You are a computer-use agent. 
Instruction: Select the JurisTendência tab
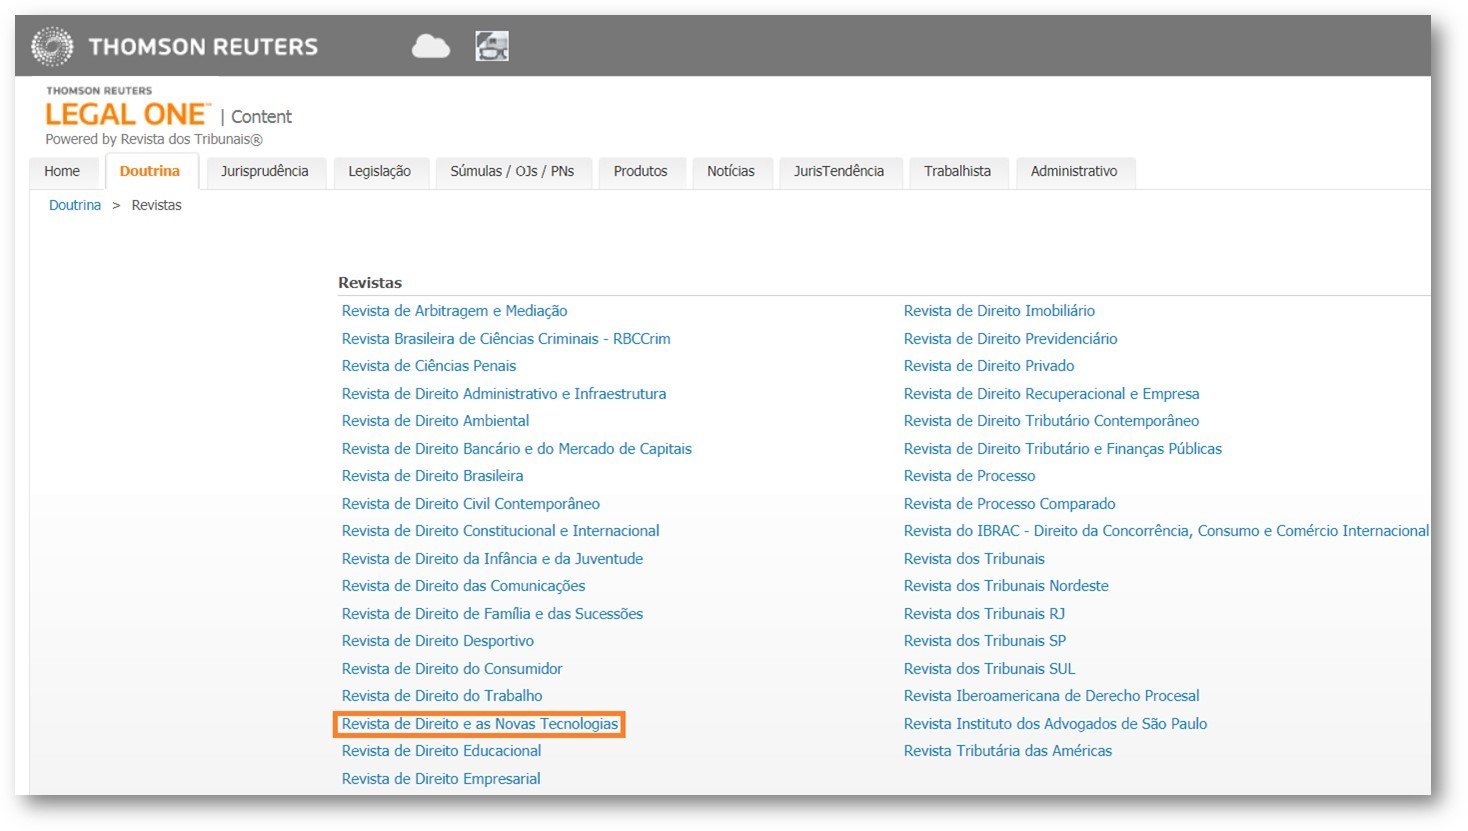click(x=839, y=171)
